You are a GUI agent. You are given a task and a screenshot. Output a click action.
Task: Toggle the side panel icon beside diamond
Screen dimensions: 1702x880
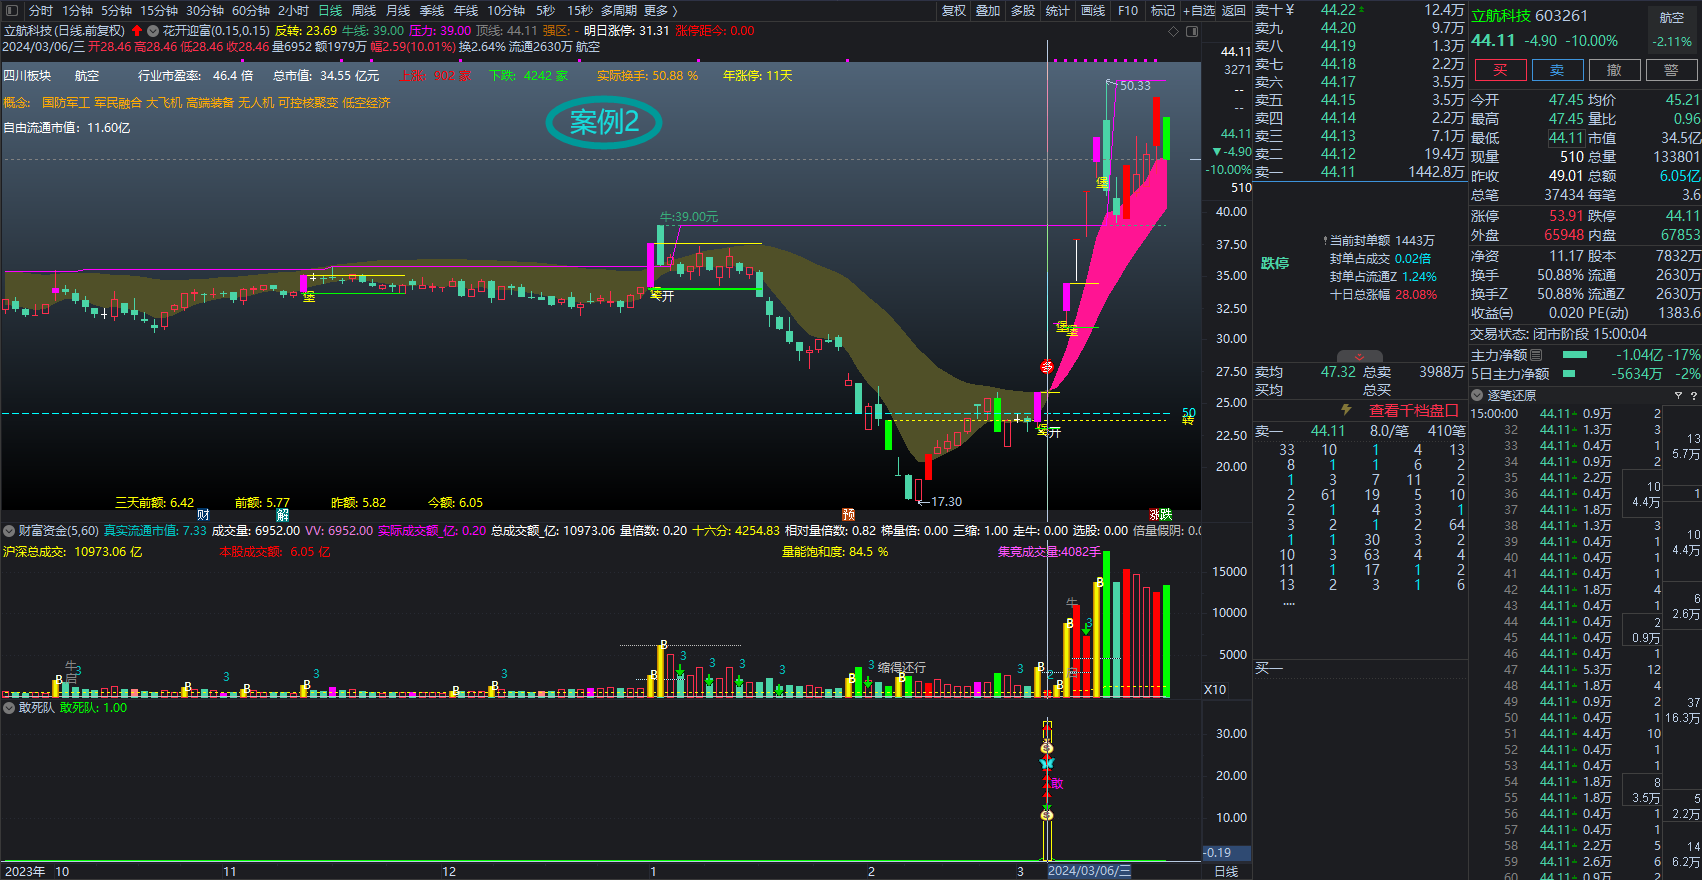(1192, 31)
